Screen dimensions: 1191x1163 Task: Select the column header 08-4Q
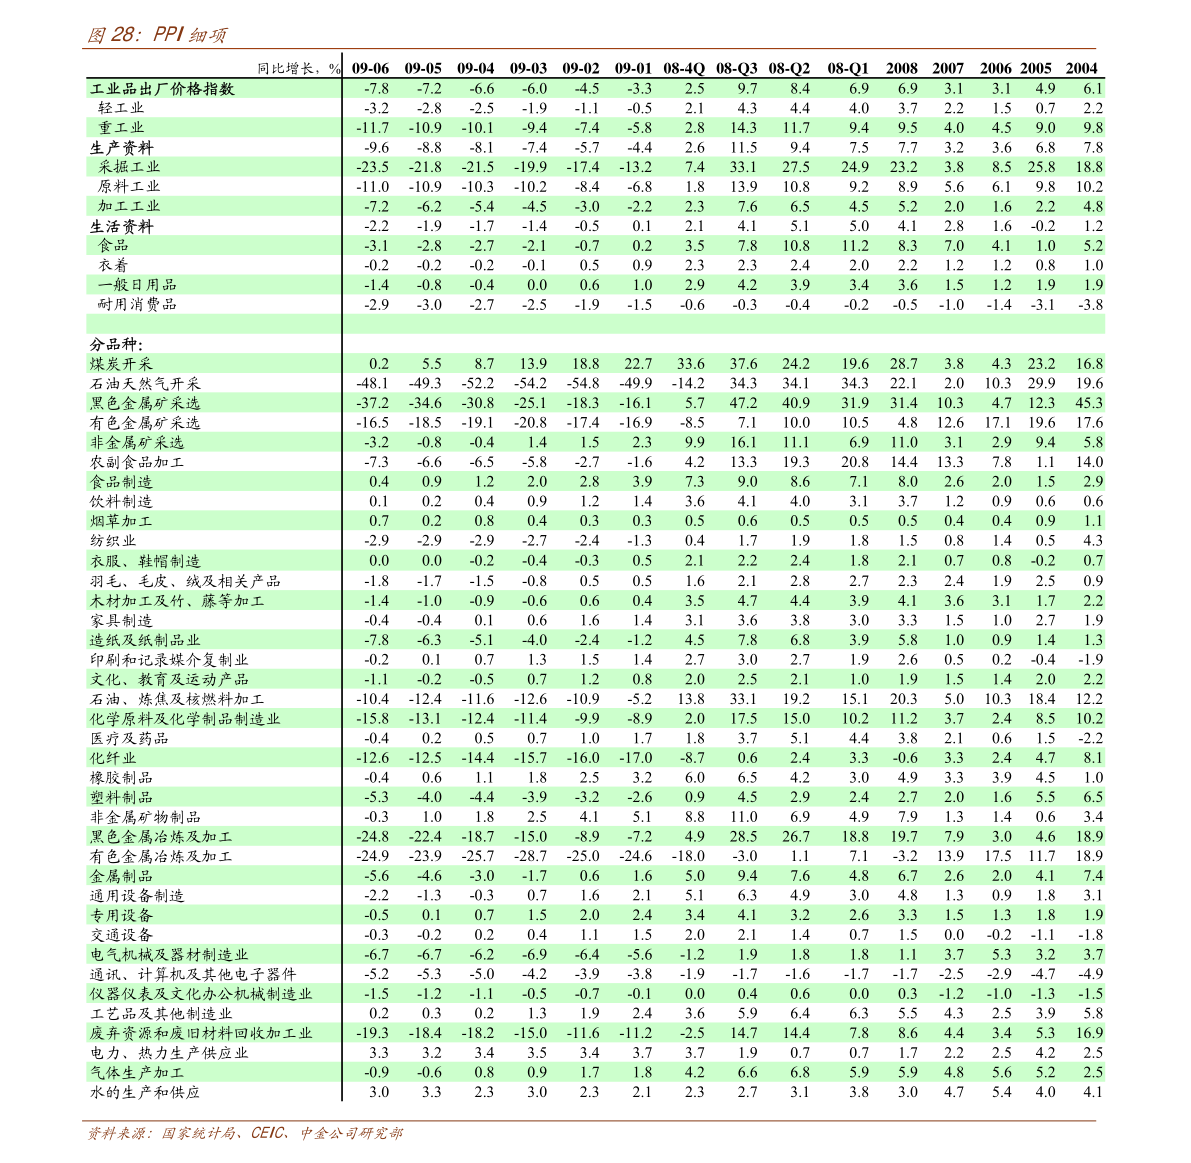coord(684,68)
